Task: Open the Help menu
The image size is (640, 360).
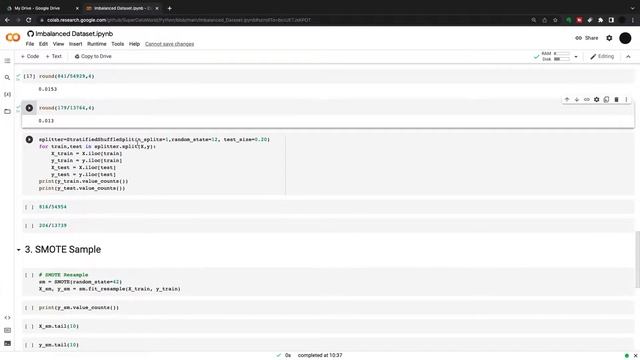Action: (x=134, y=44)
